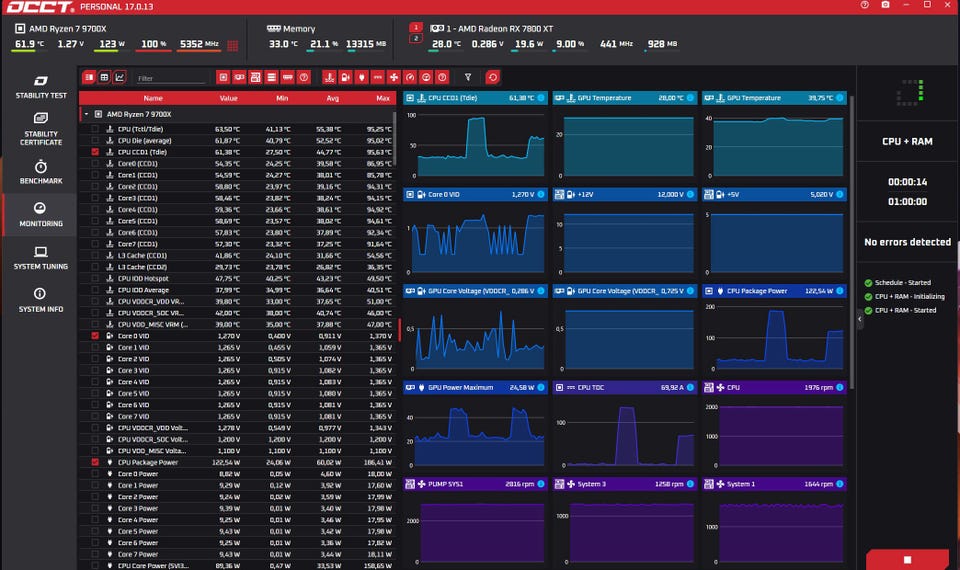This screenshot has height=570, width=960.
Task: Select GPU number 1 in the header
Action: coord(416,28)
